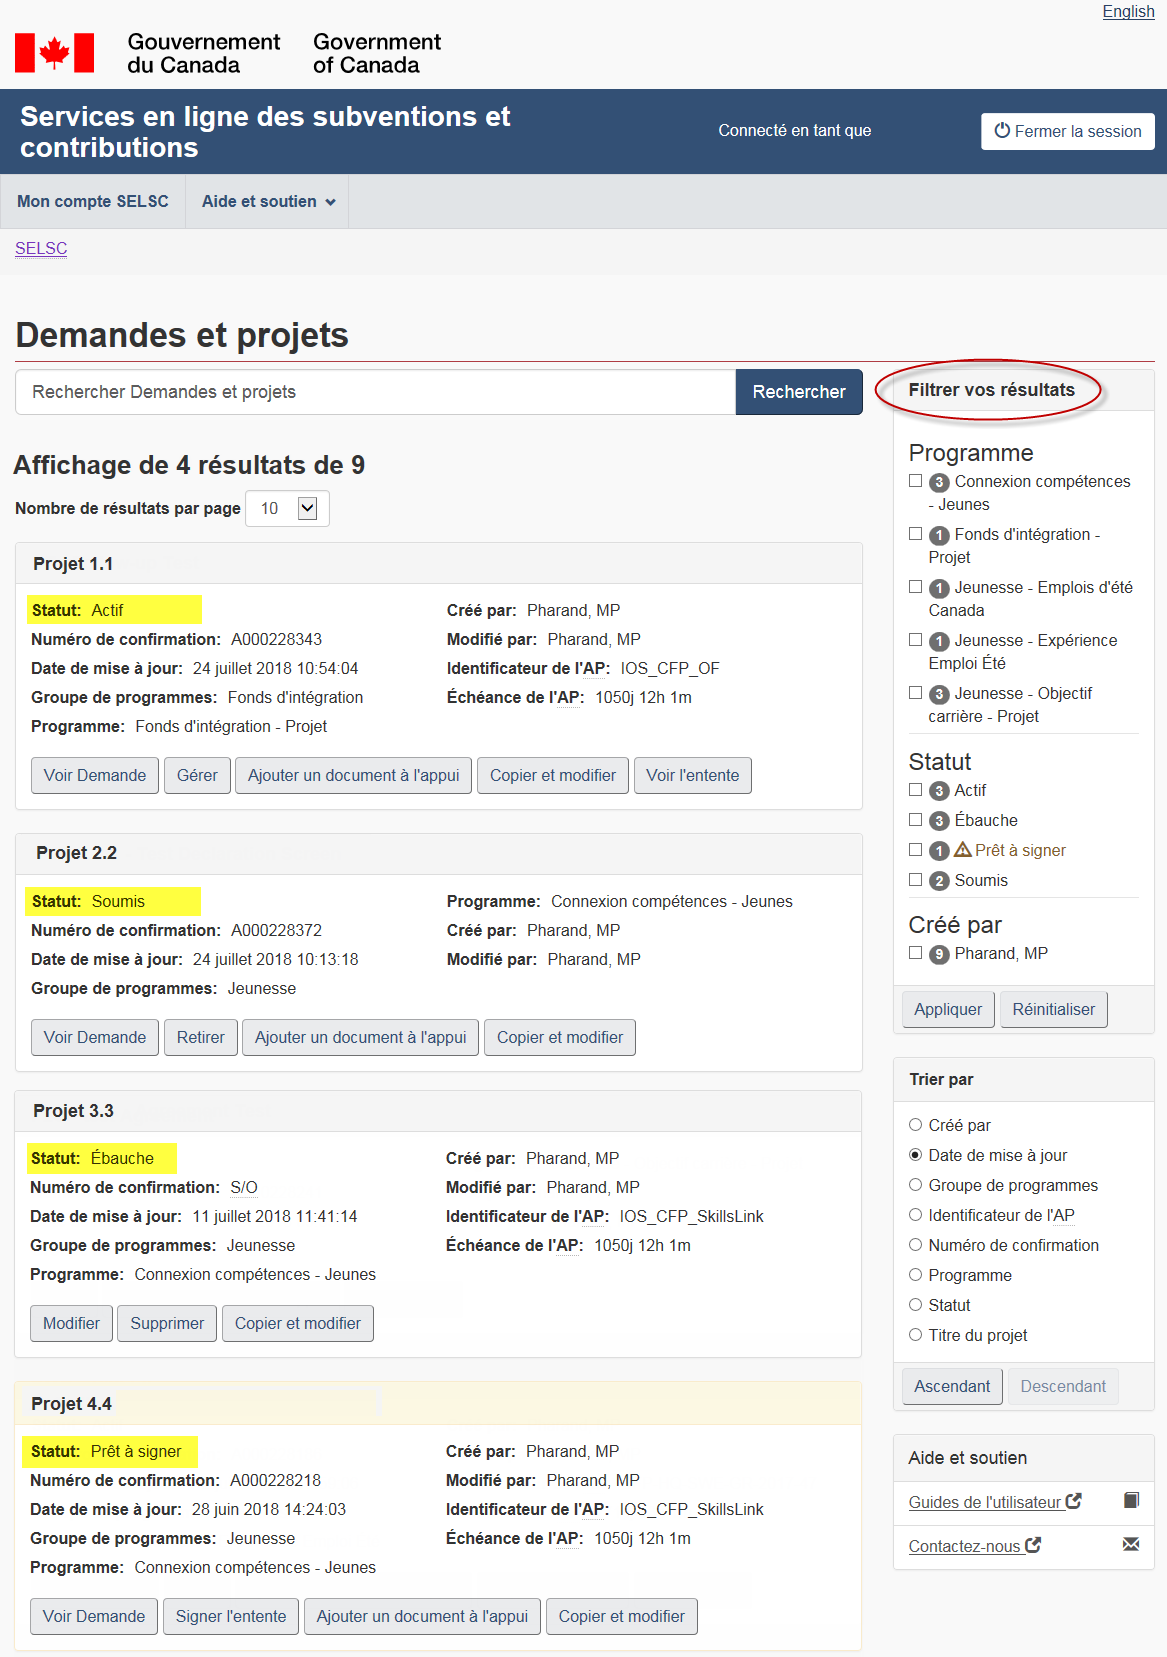Switch language with the English link

(x=1128, y=11)
